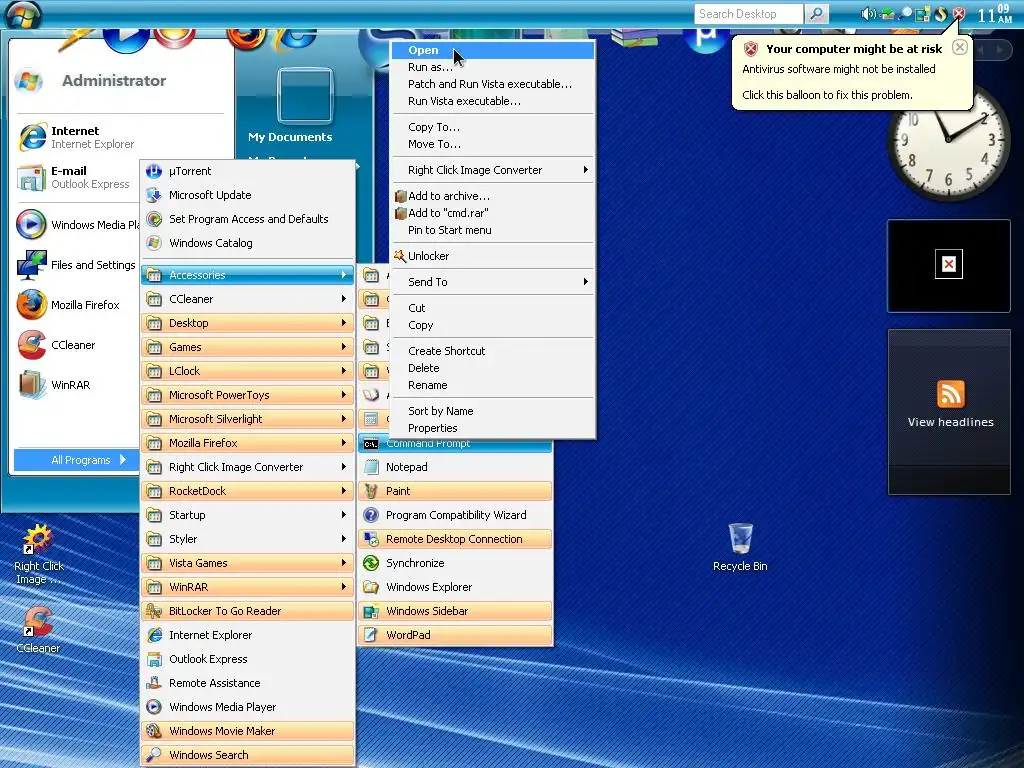1024x768 pixels.
Task: Open Notepad icon in Accessories submenu
Action: [x=371, y=467]
